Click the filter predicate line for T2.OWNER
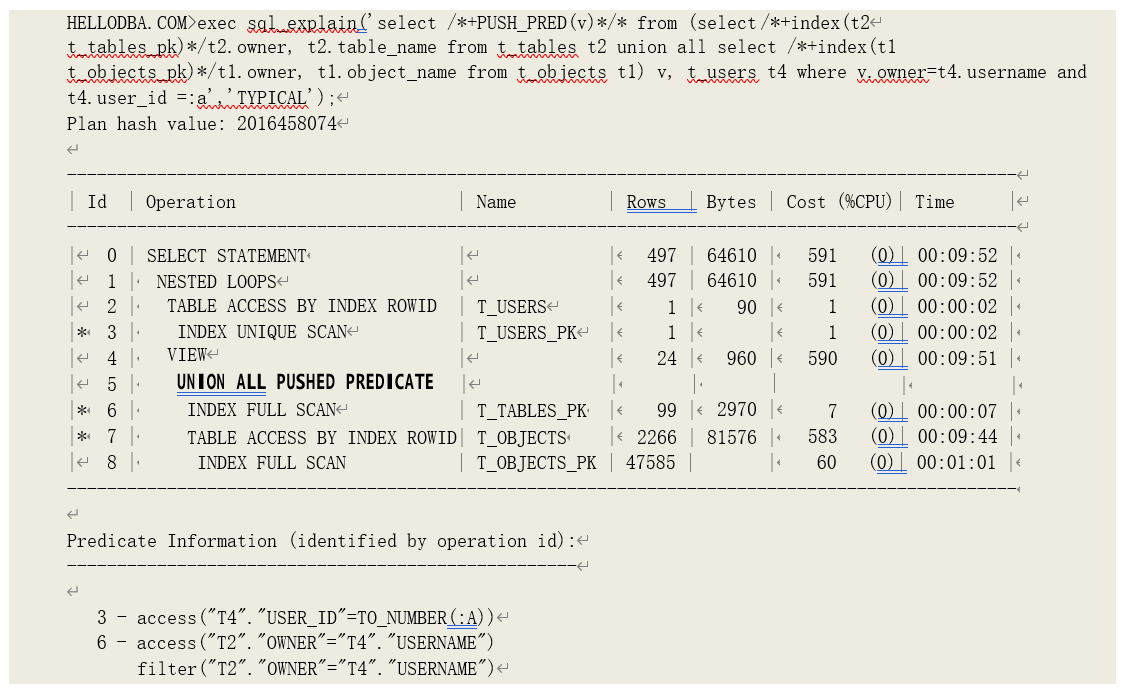Viewport: 1124px width, 692px height. point(316,668)
